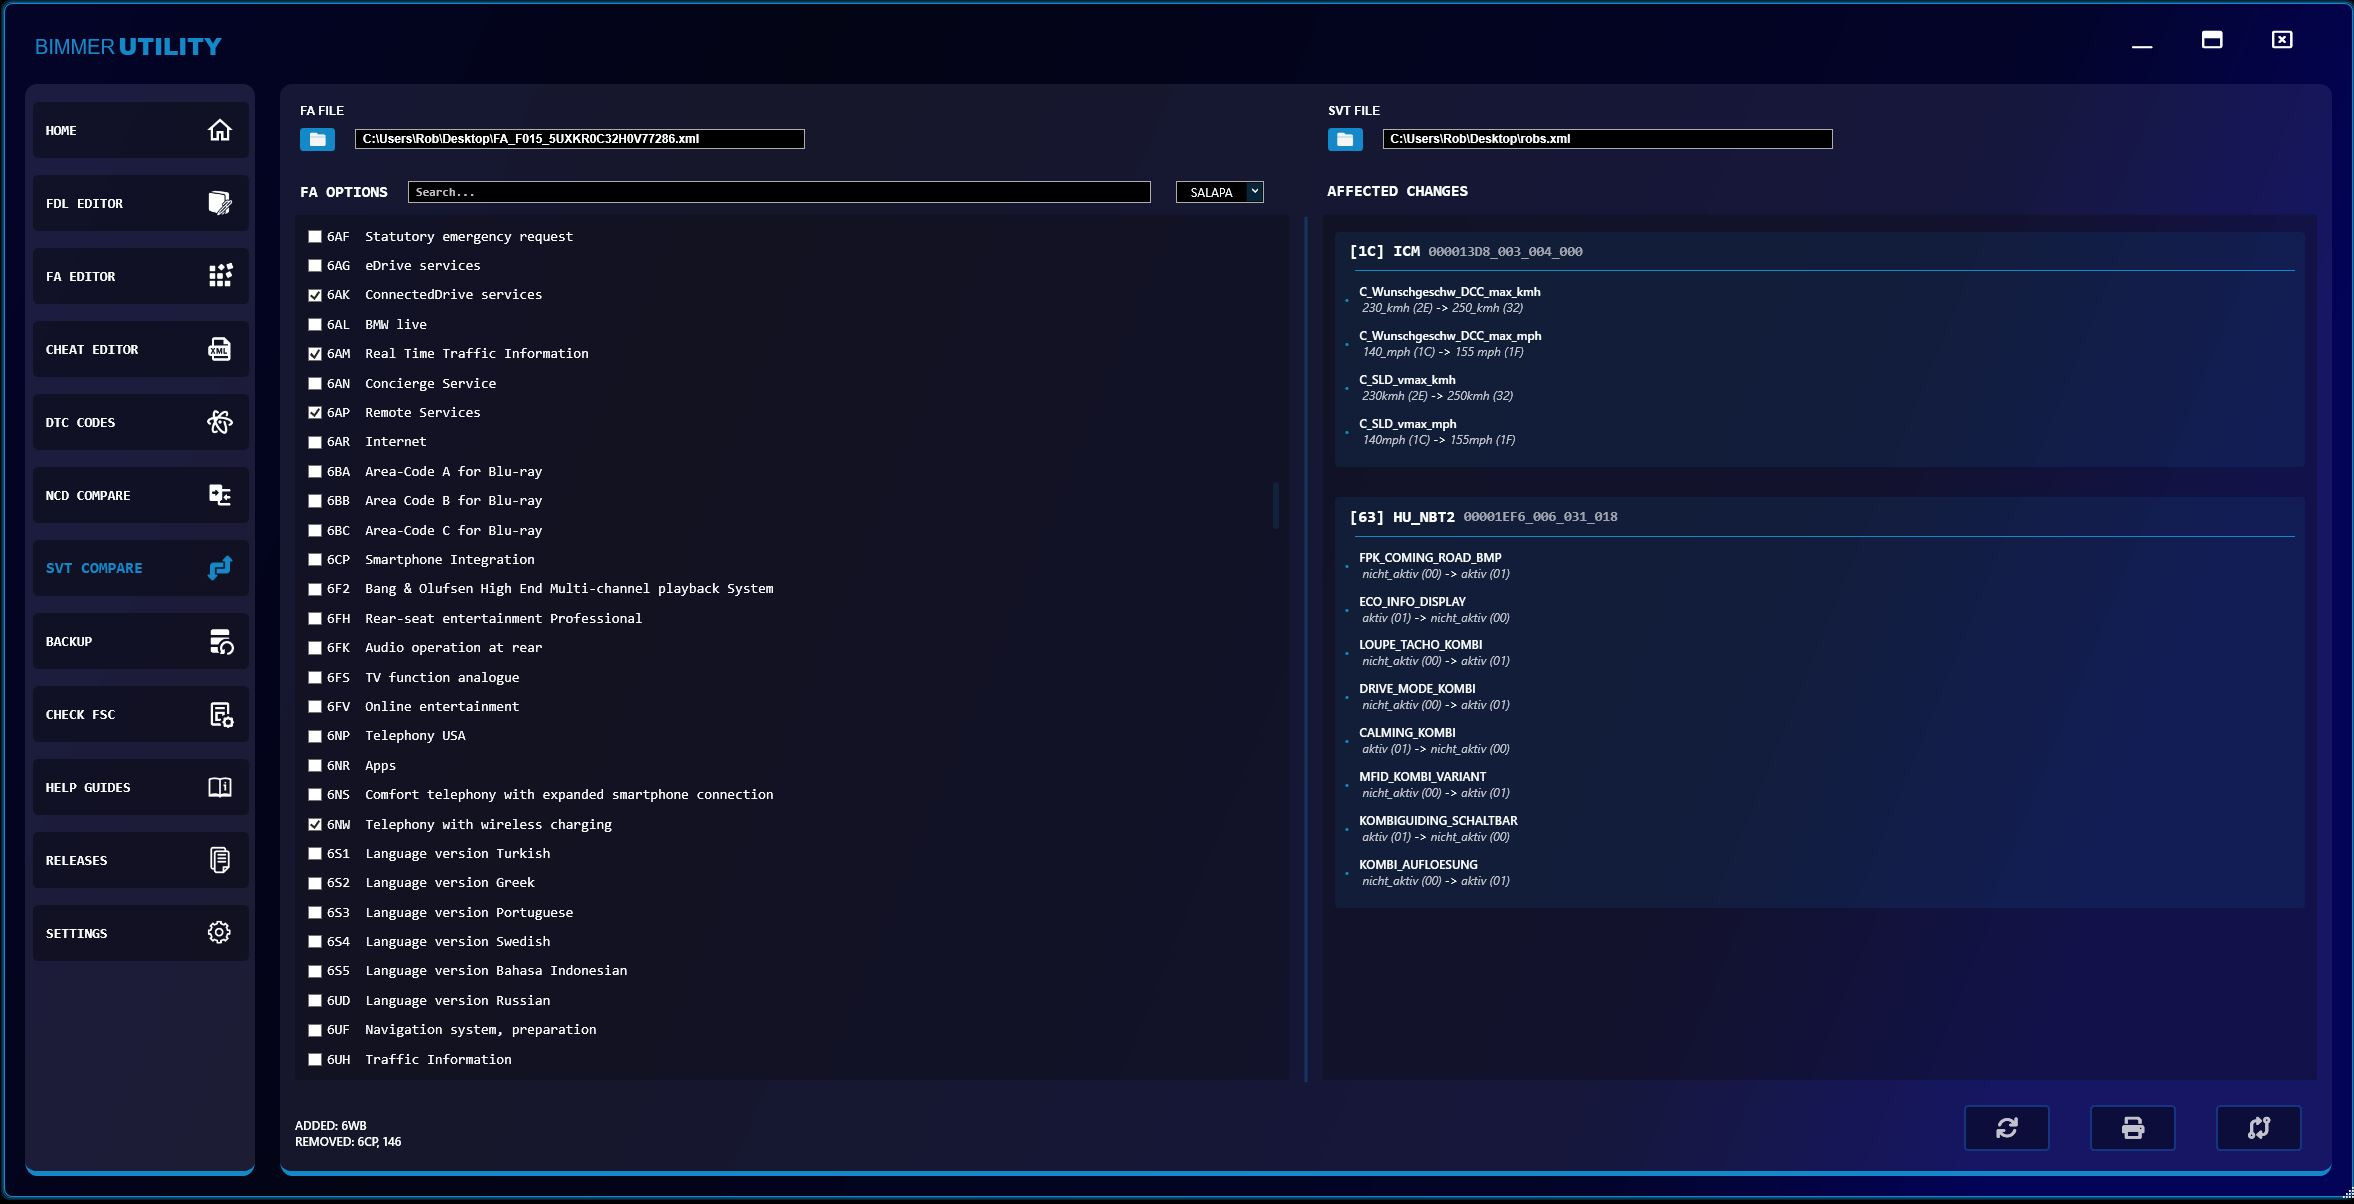Click the FA Editor grid icon
The height and width of the screenshot is (1204, 2354).
(219, 276)
